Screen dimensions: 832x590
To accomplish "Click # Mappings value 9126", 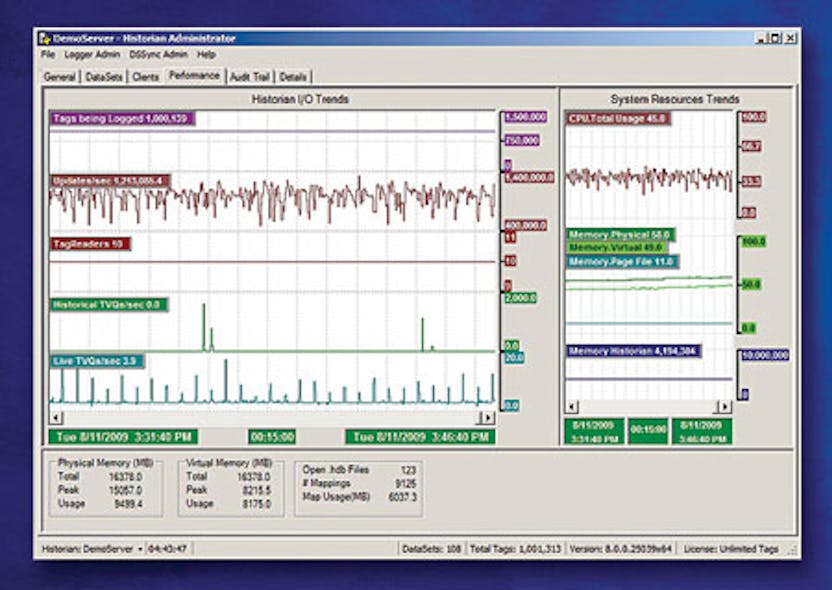I will (406, 484).
